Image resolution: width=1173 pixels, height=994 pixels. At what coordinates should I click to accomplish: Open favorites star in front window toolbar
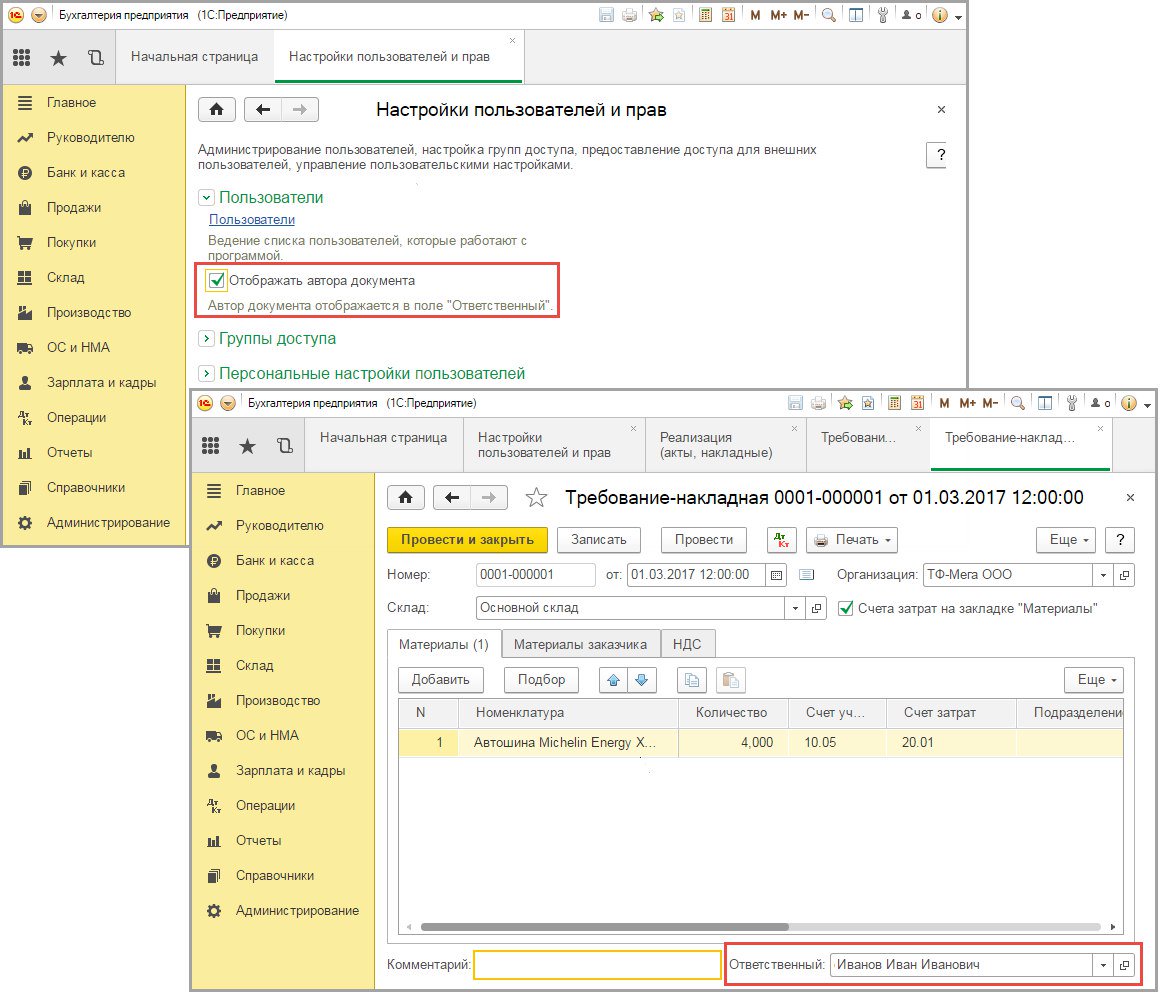coord(247,446)
